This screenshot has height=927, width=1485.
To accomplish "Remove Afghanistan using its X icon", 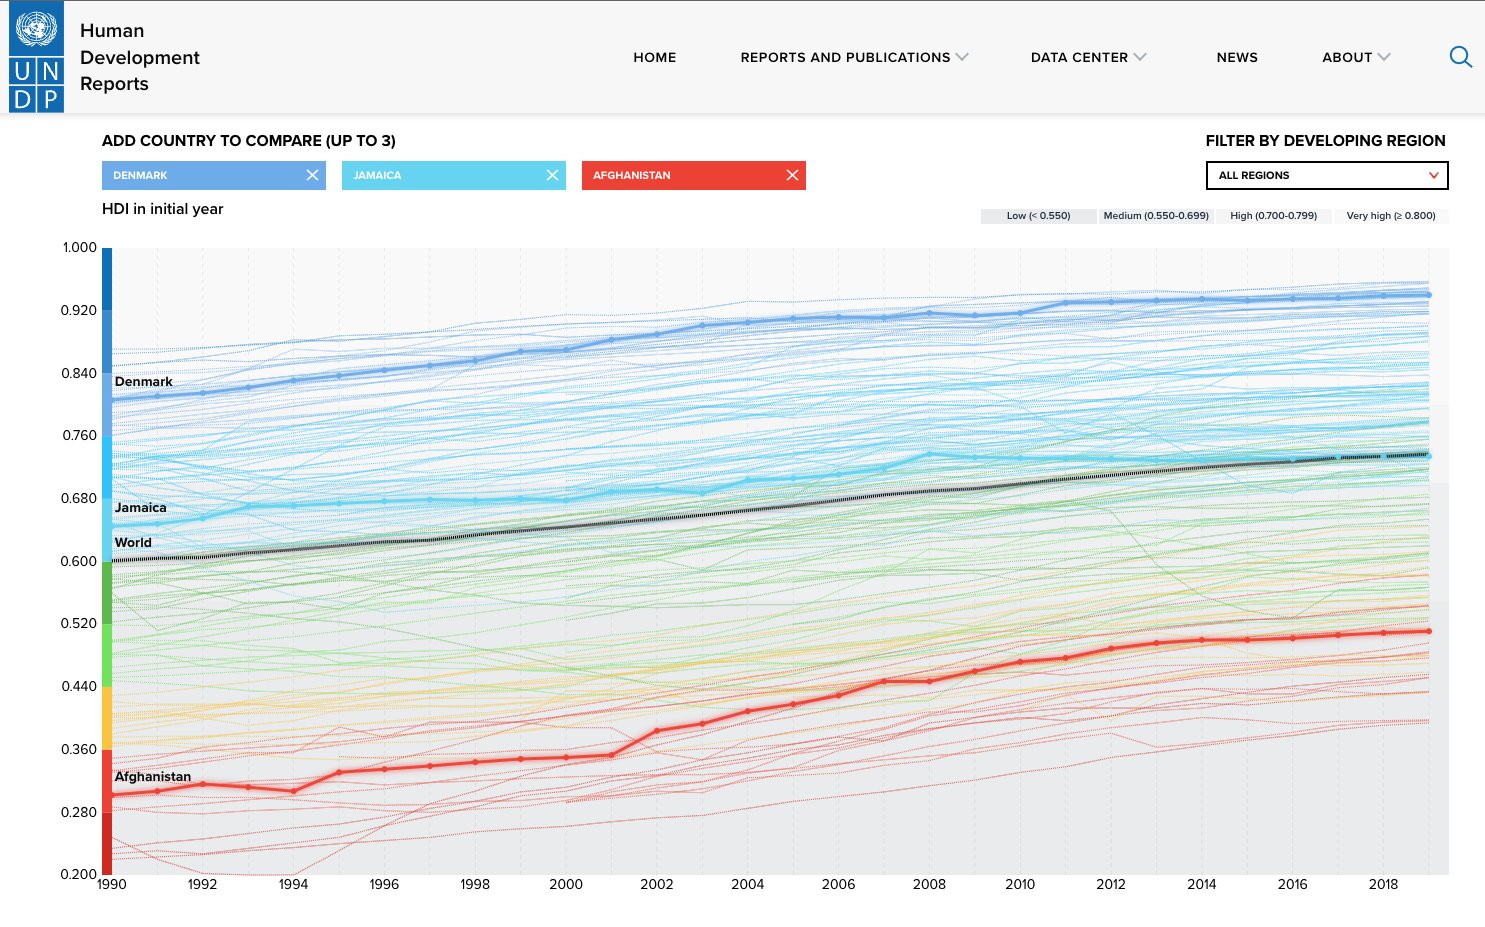I will [793, 175].
